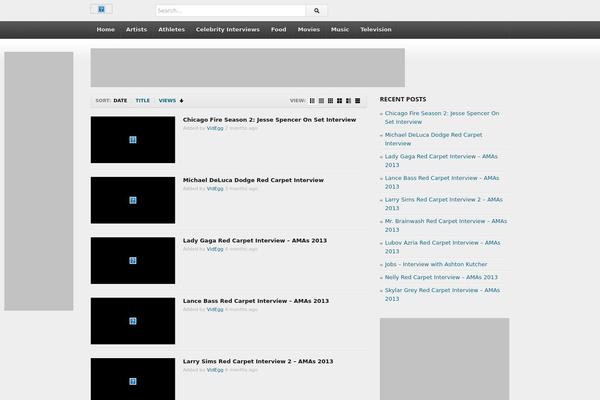Click the VidEgg author link under Lady Gaga
This screenshot has width=600, height=400.
215,249
